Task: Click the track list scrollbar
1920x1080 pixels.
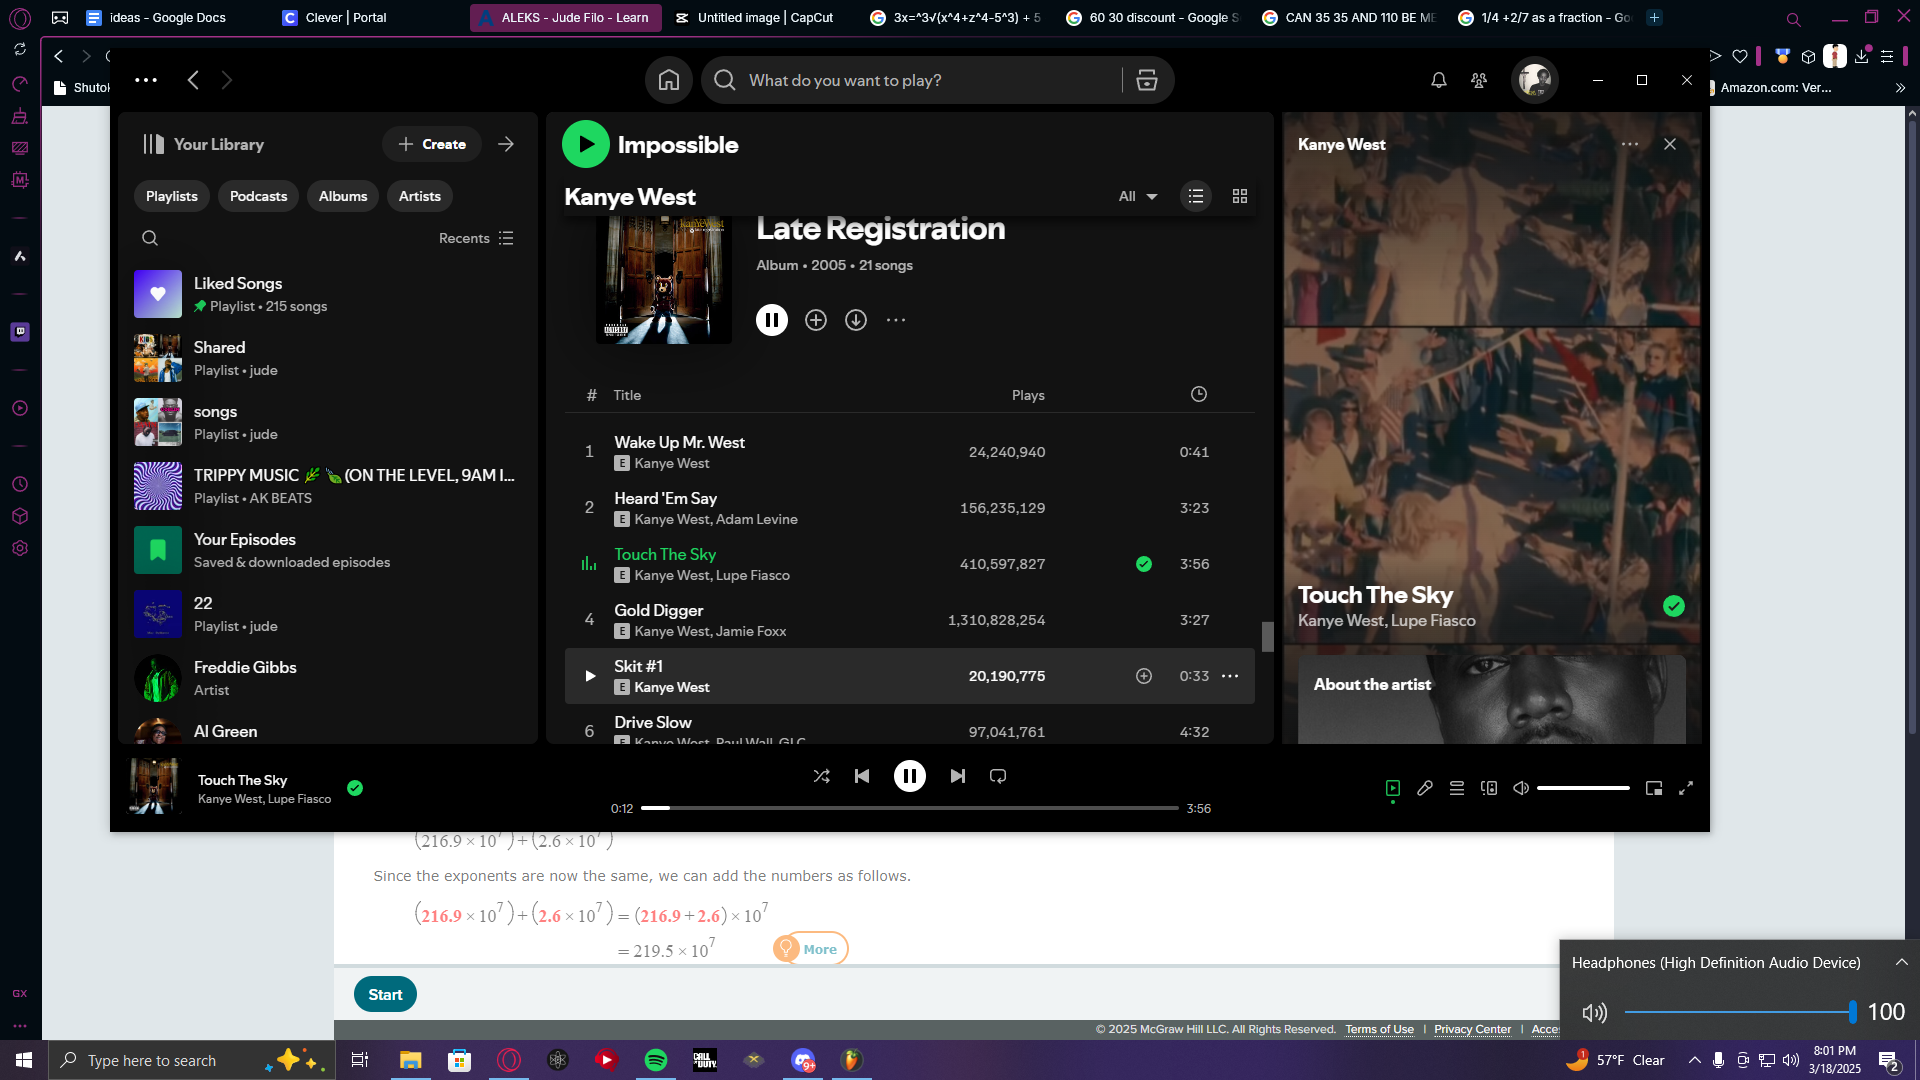Action: 1268,636
